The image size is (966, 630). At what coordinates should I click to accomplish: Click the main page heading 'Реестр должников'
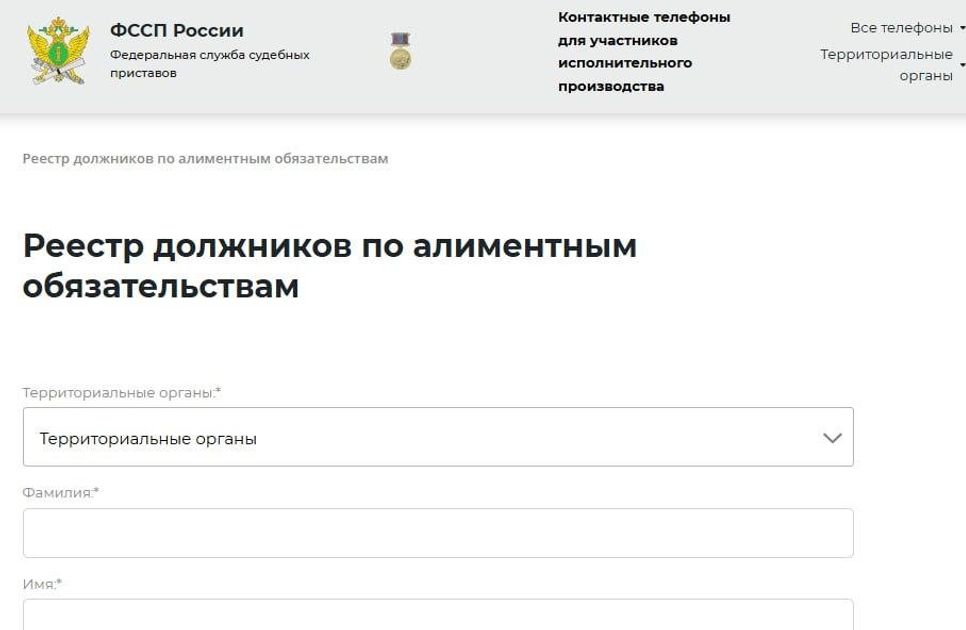(x=330, y=265)
